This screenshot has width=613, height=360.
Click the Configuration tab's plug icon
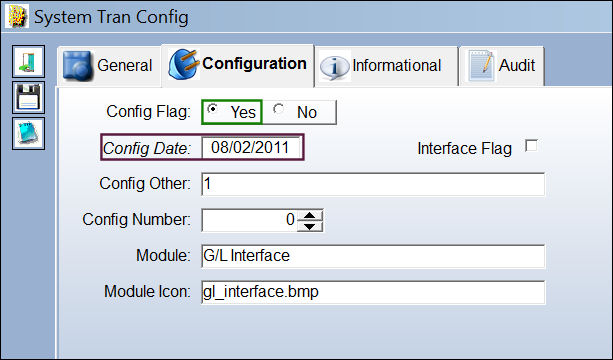coord(183,64)
